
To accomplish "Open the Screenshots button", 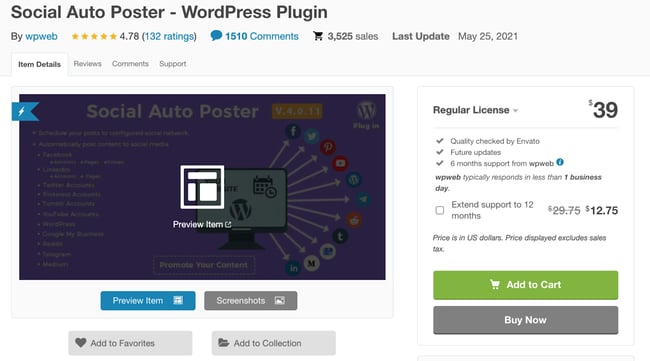I will (x=251, y=300).
